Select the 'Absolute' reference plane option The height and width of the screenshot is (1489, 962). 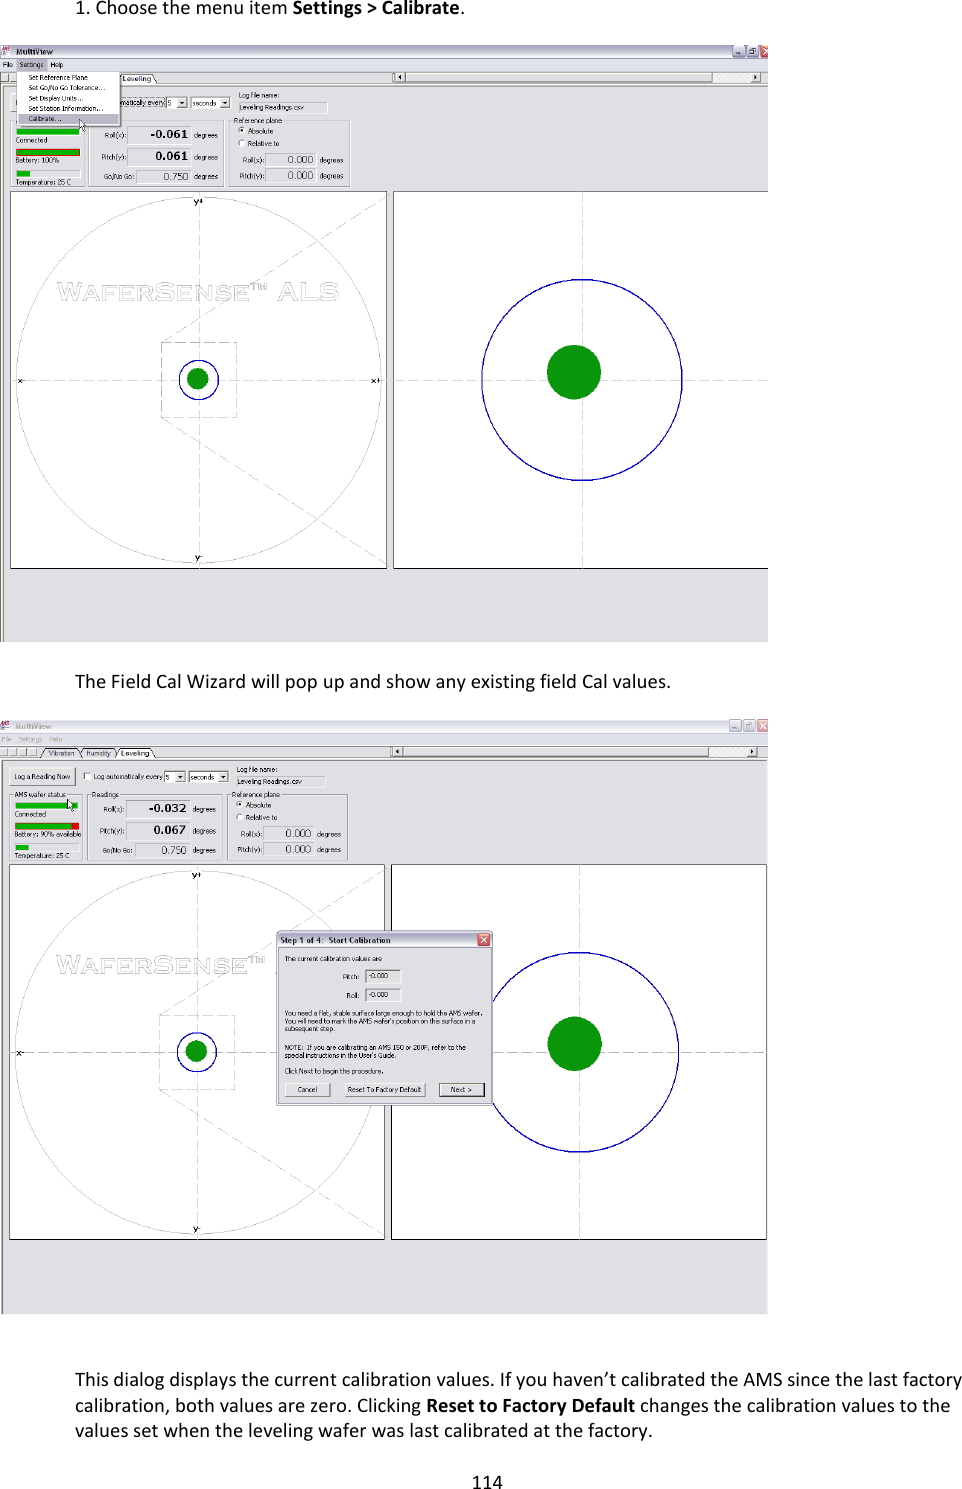coord(239,803)
